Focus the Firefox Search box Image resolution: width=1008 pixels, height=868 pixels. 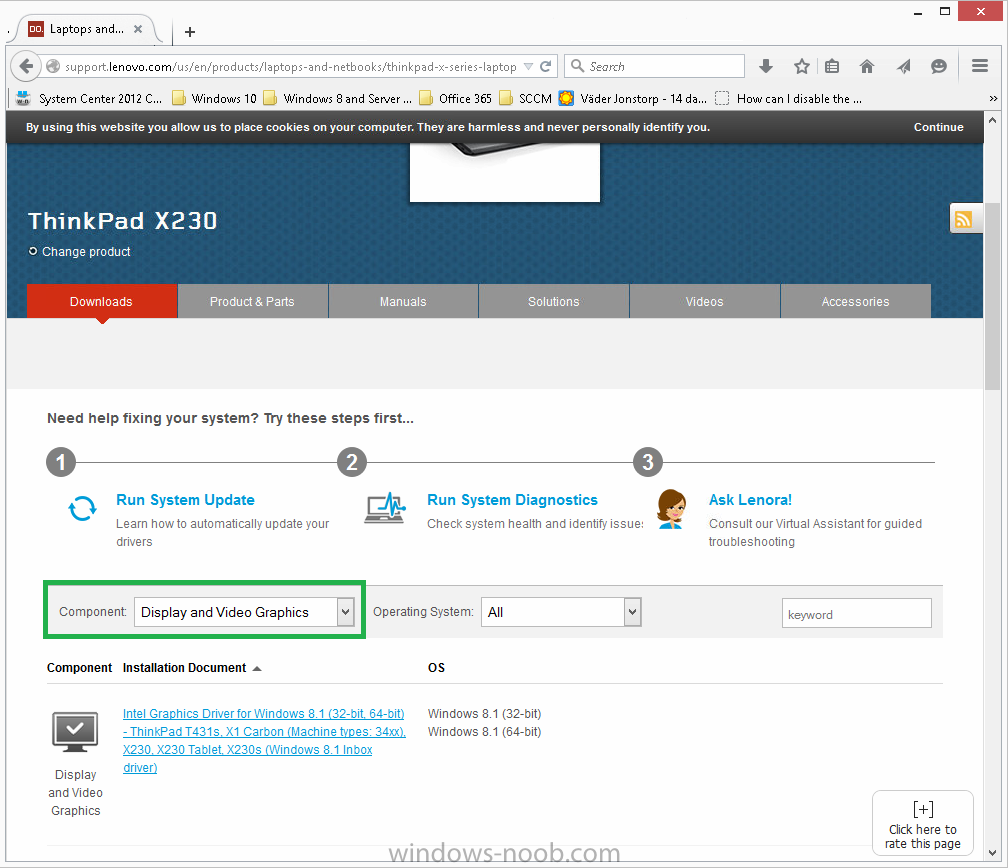[654, 66]
